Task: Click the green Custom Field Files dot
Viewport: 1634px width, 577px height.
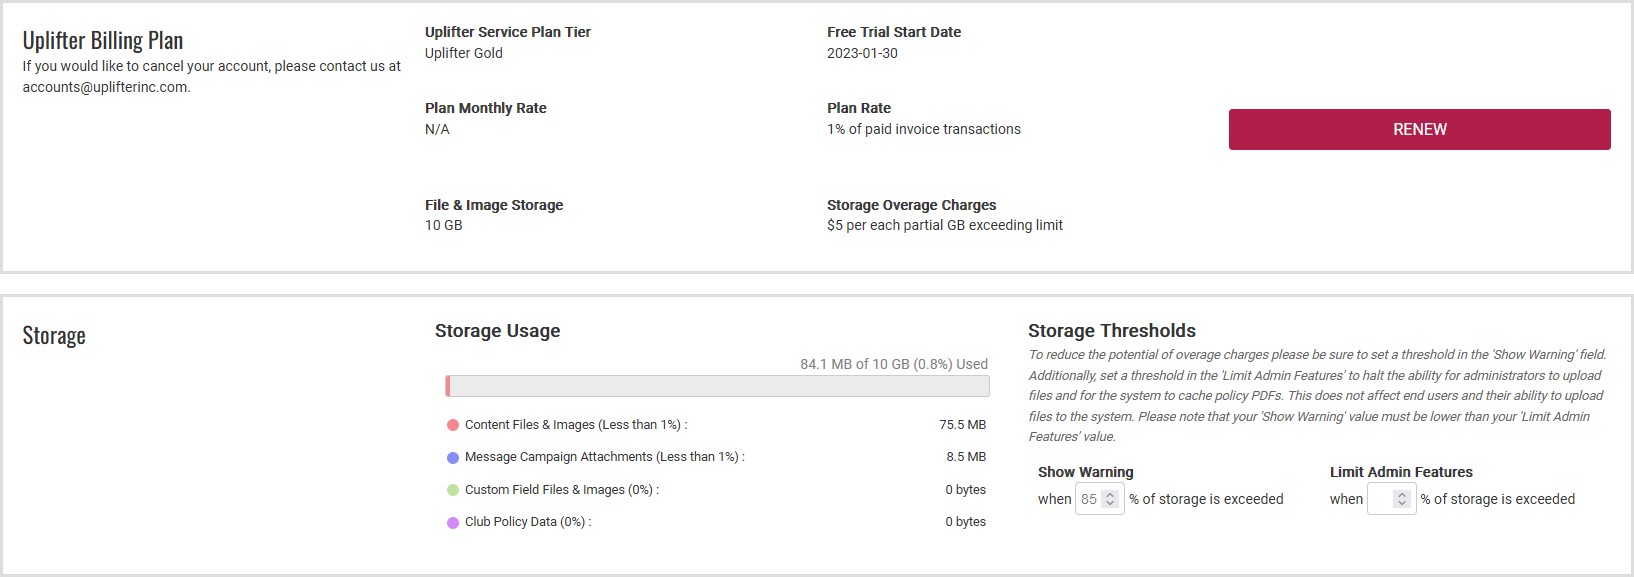Action: 453,490
